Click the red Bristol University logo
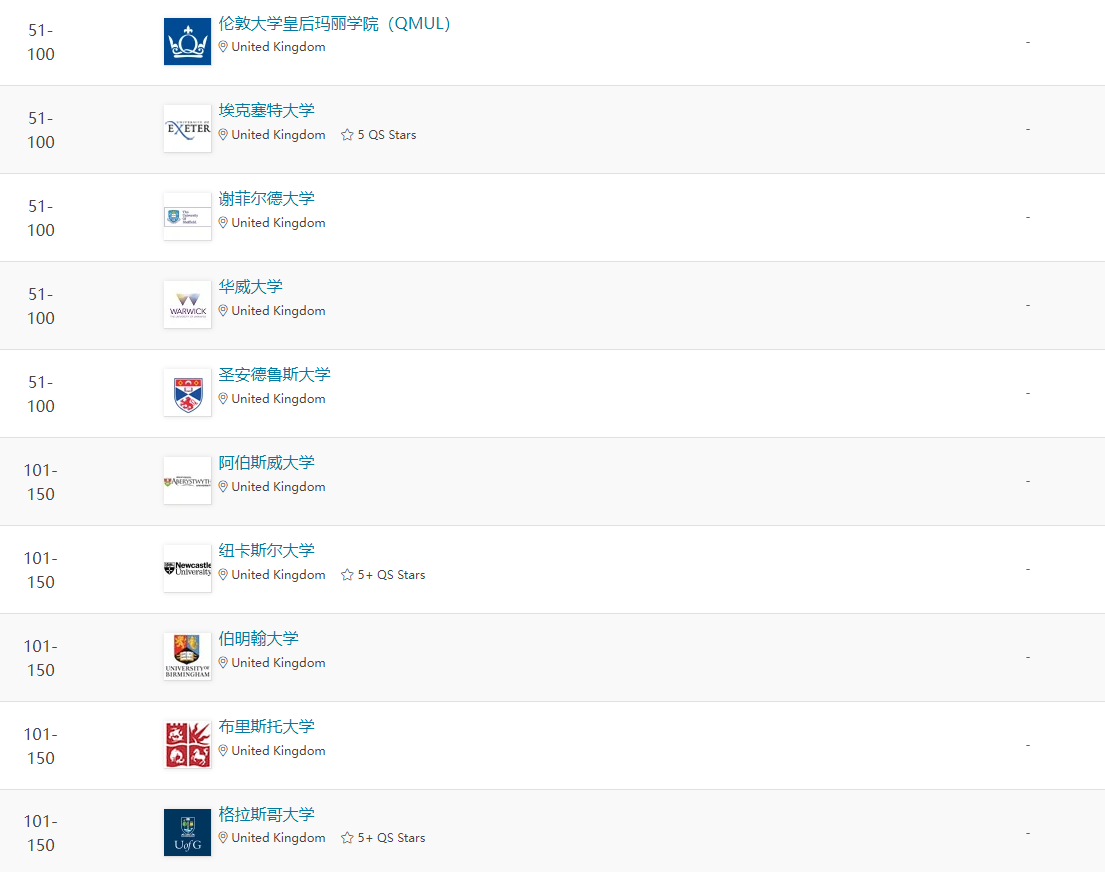The height and width of the screenshot is (872, 1105). point(187,744)
